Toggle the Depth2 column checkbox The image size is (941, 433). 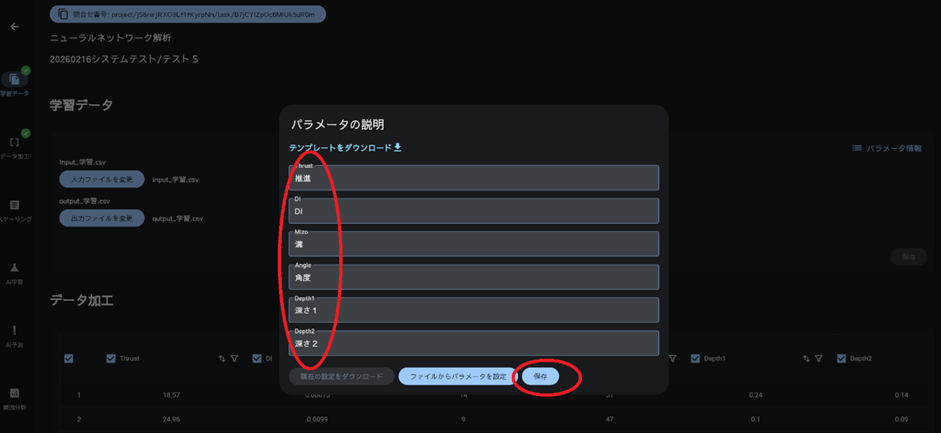(x=841, y=359)
